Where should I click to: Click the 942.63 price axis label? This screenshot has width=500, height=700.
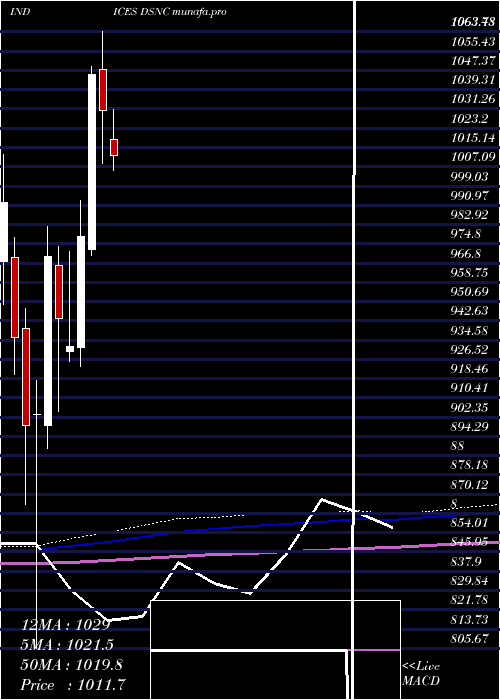coord(470,311)
